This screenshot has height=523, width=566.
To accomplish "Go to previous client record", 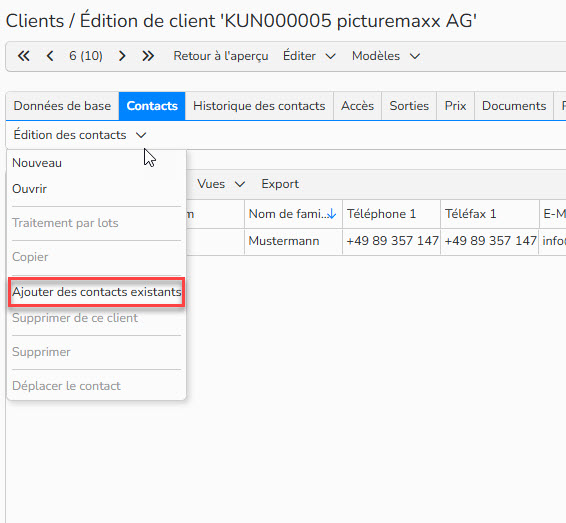I will click(x=50, y=56).
